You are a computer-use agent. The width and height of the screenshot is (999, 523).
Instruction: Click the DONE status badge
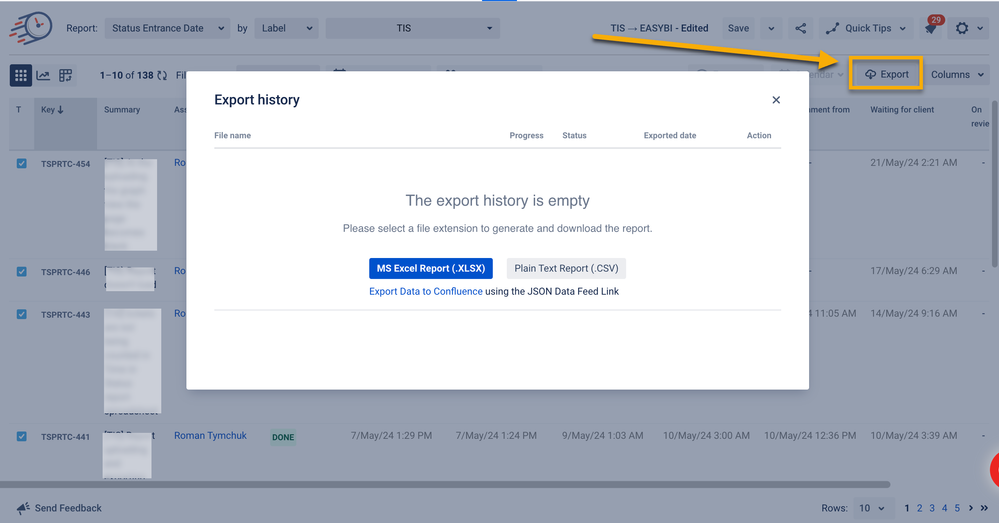pos(283,437)
